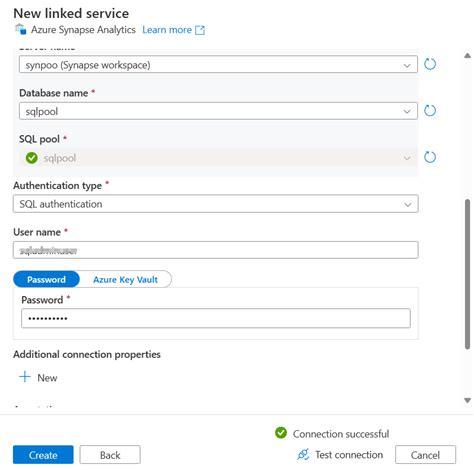The width and height of the screenshot is (474, 470).
Task: Switch credential mode to Azure Key Vault
Action: 125,279
